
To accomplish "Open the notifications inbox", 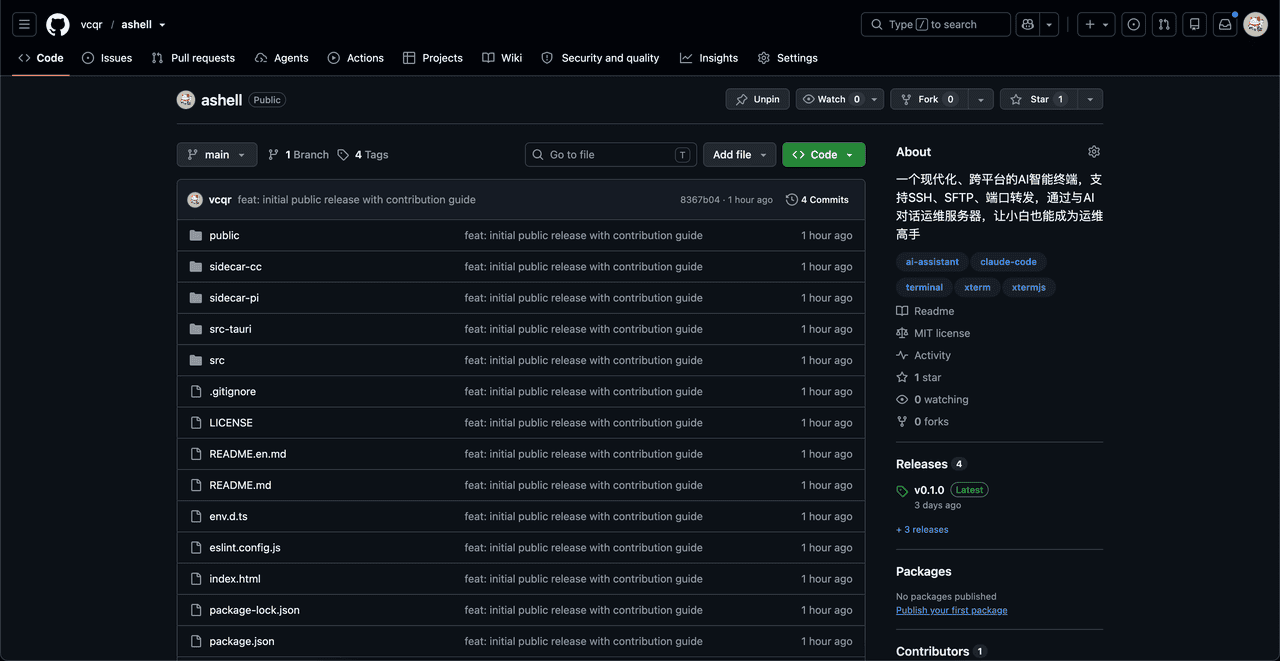I will [1225, 25].
